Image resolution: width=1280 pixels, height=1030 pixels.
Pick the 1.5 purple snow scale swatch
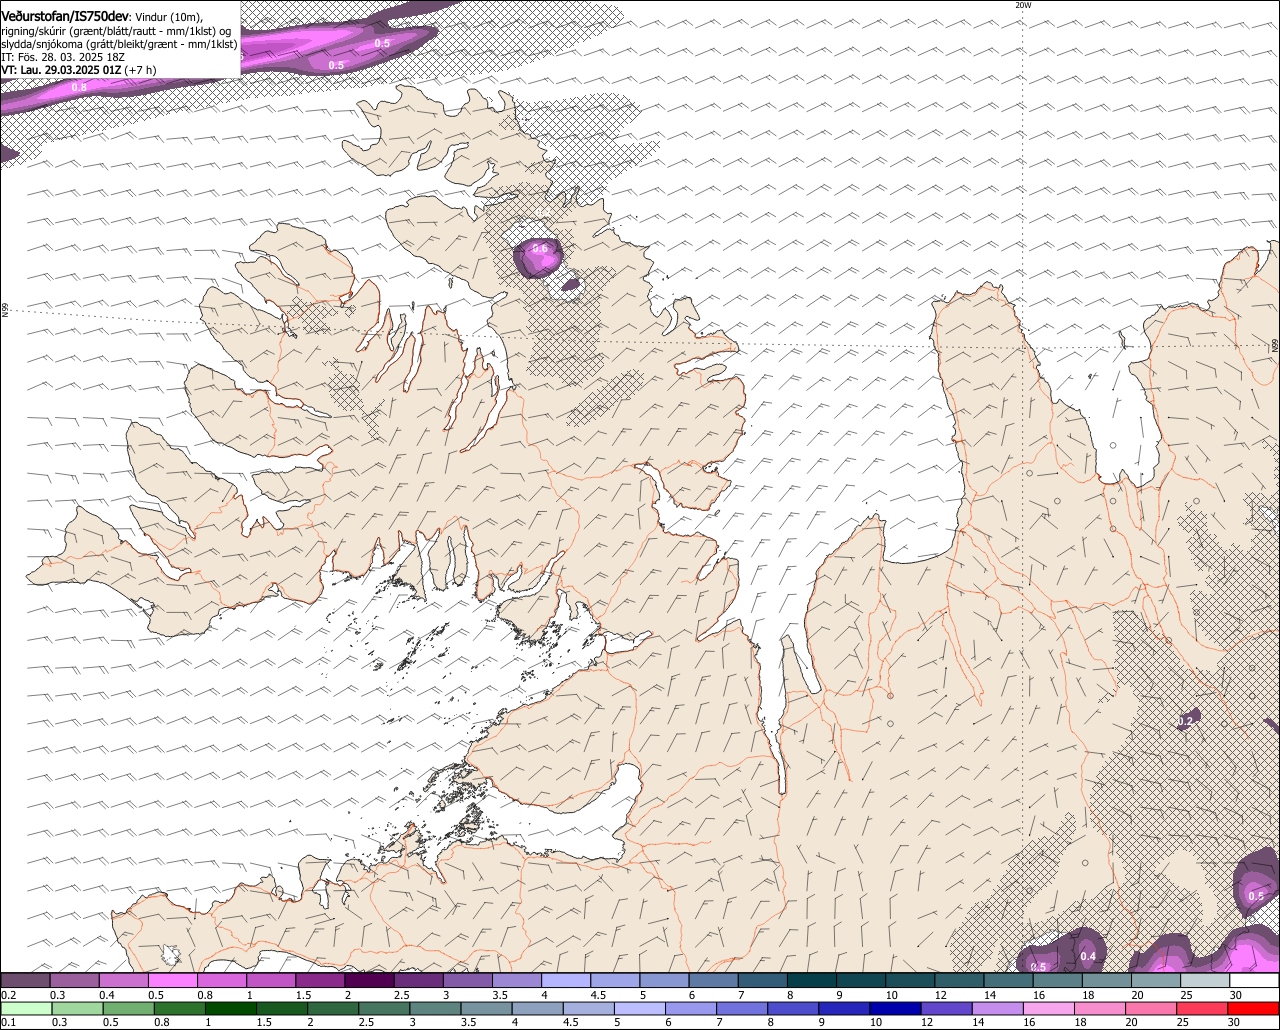click(321, 980)
